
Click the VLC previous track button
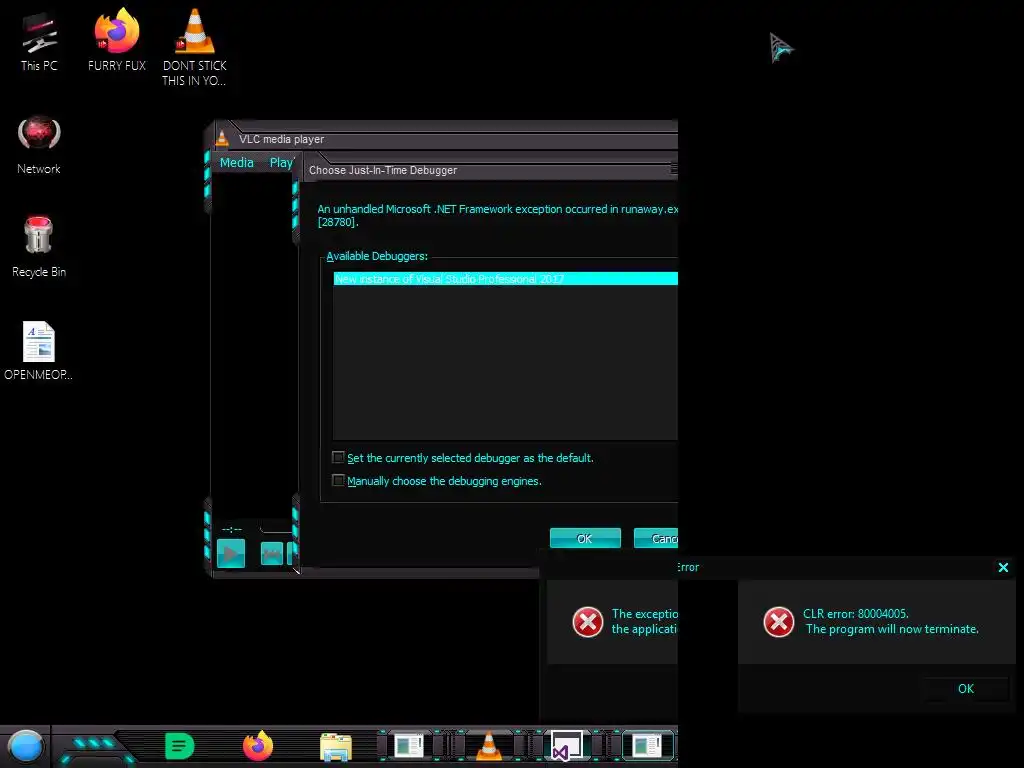pyautogui.click(x=272, y=554)
